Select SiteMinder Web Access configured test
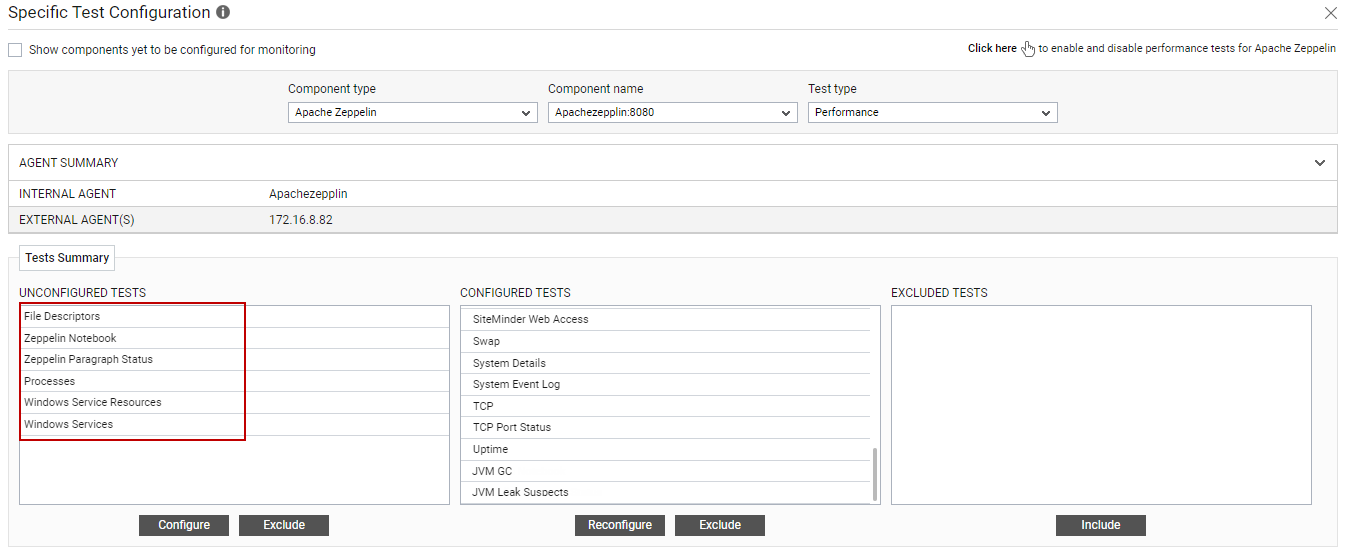This screenshot has width=1346, height=552. pyautogui.click(x=666, y=319)
